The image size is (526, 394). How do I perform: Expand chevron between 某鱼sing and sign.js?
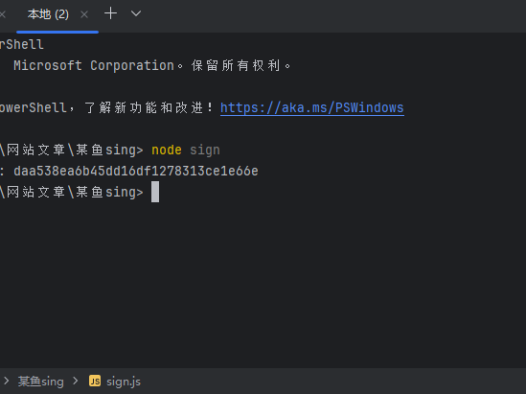click(75, 381)
